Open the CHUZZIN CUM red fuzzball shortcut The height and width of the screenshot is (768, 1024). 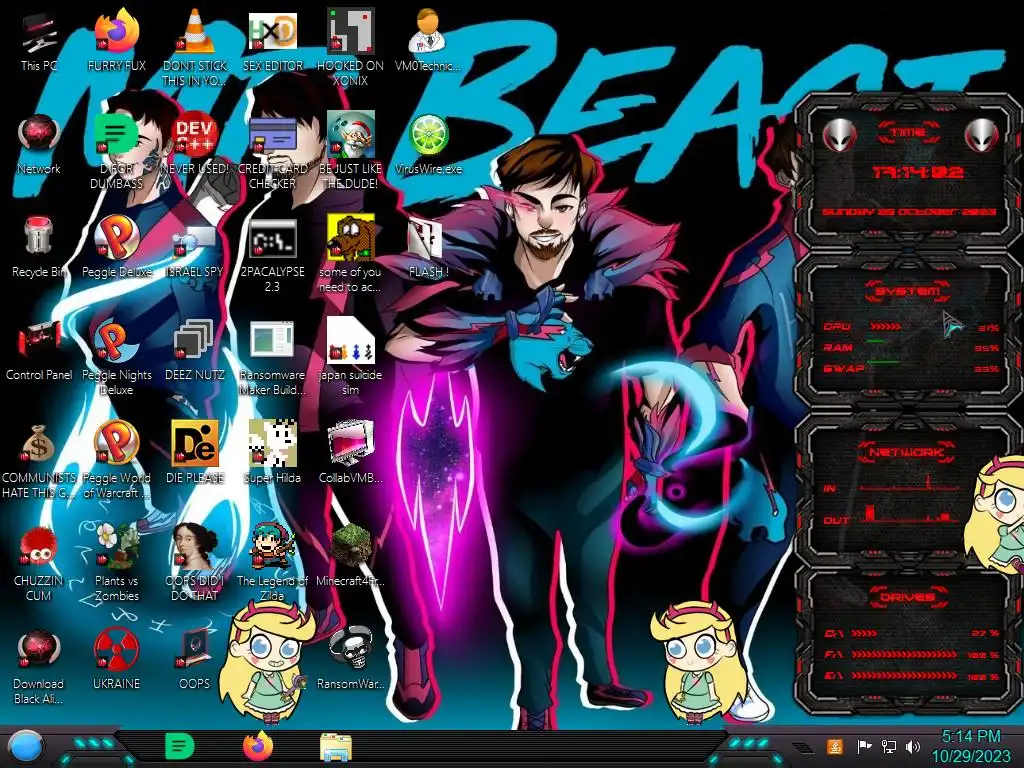(39, 547)
